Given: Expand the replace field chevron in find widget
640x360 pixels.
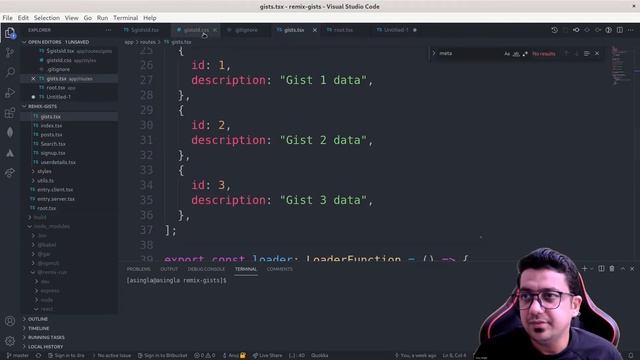Looking at the screenshot, I should pyautogui.click(x=434, y=53).
